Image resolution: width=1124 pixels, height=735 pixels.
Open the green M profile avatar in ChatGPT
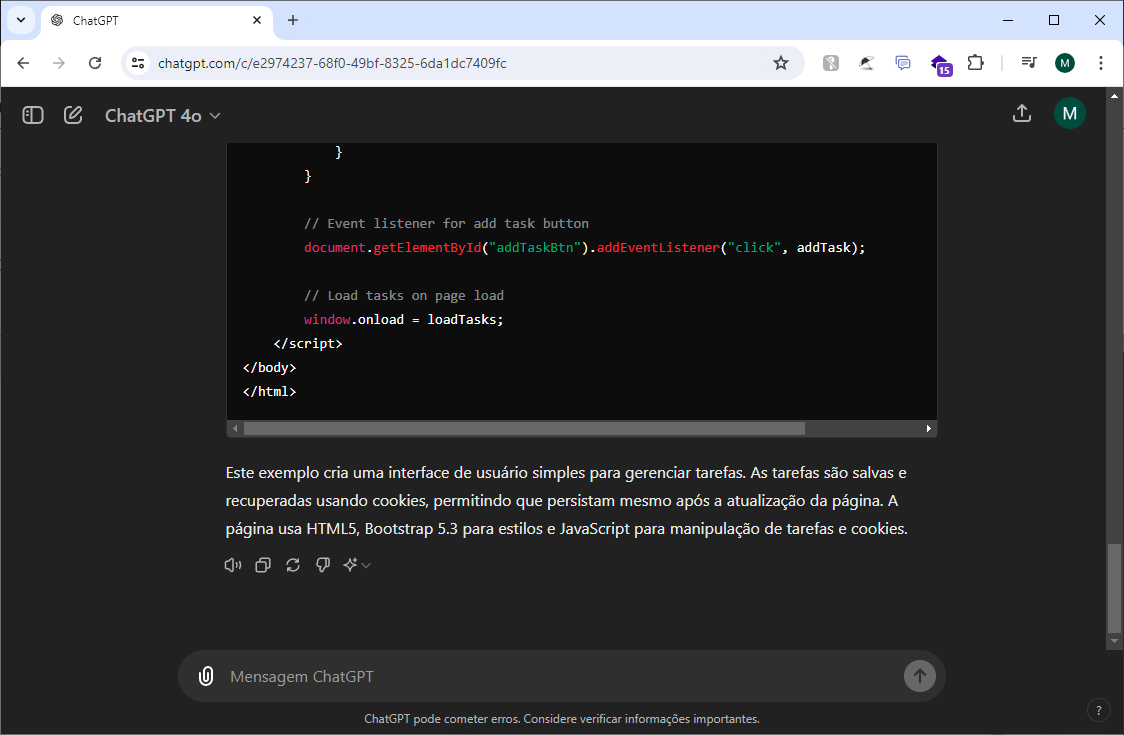coord(1070,113)
